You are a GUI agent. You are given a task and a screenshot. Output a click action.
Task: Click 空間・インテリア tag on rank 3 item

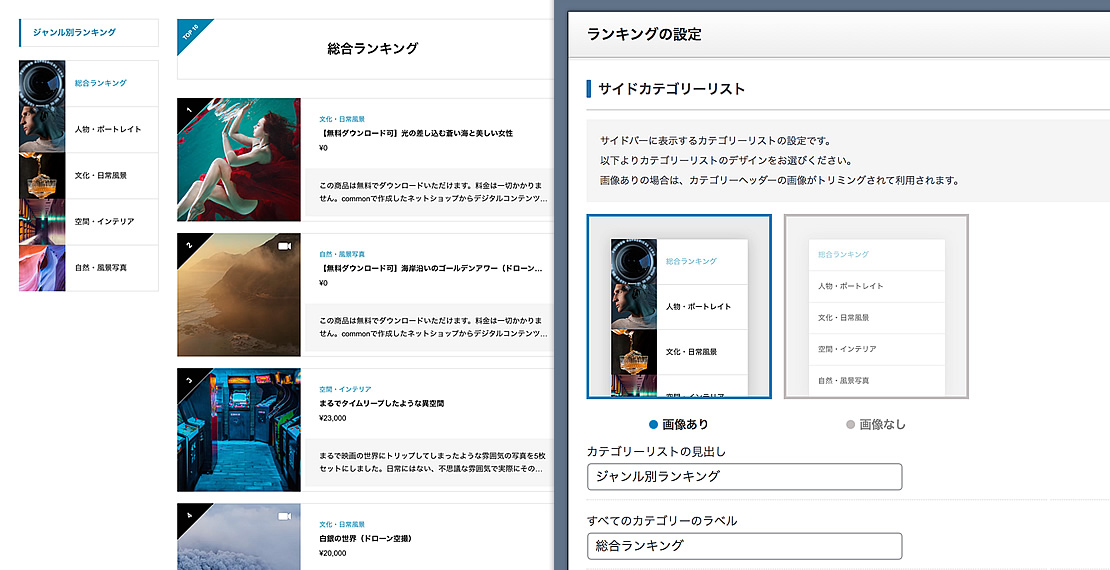pyautogui.click(x=345, y=389)
